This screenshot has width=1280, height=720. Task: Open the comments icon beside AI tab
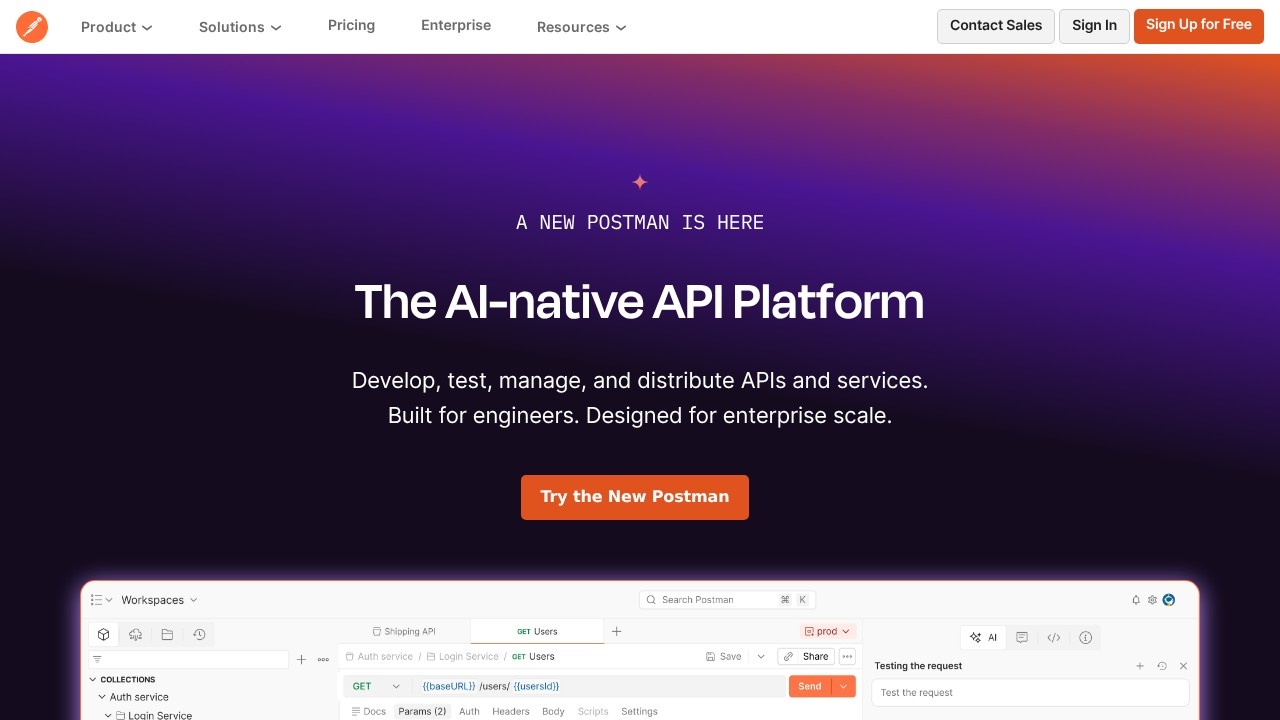1021,637
